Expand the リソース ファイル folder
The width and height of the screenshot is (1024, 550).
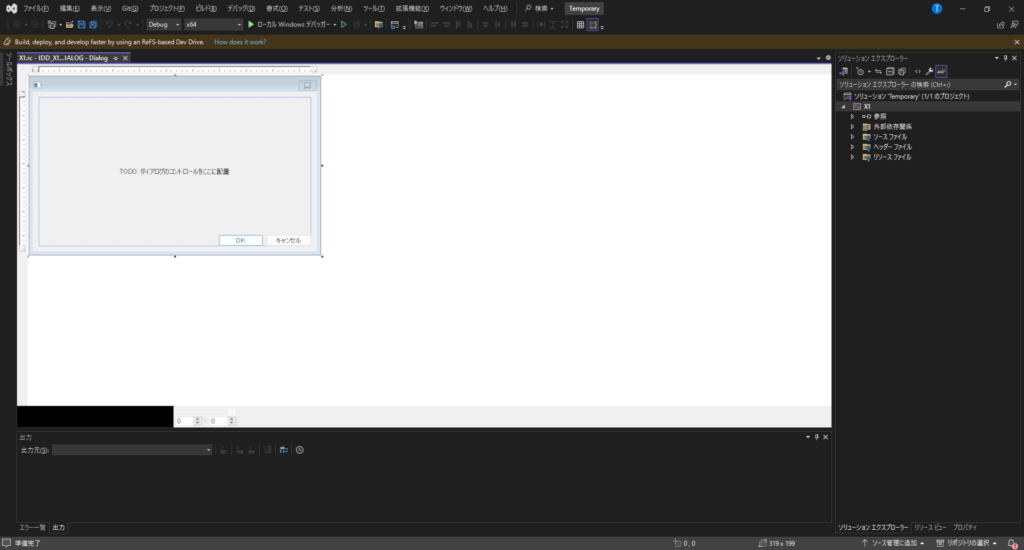point(853,157)
